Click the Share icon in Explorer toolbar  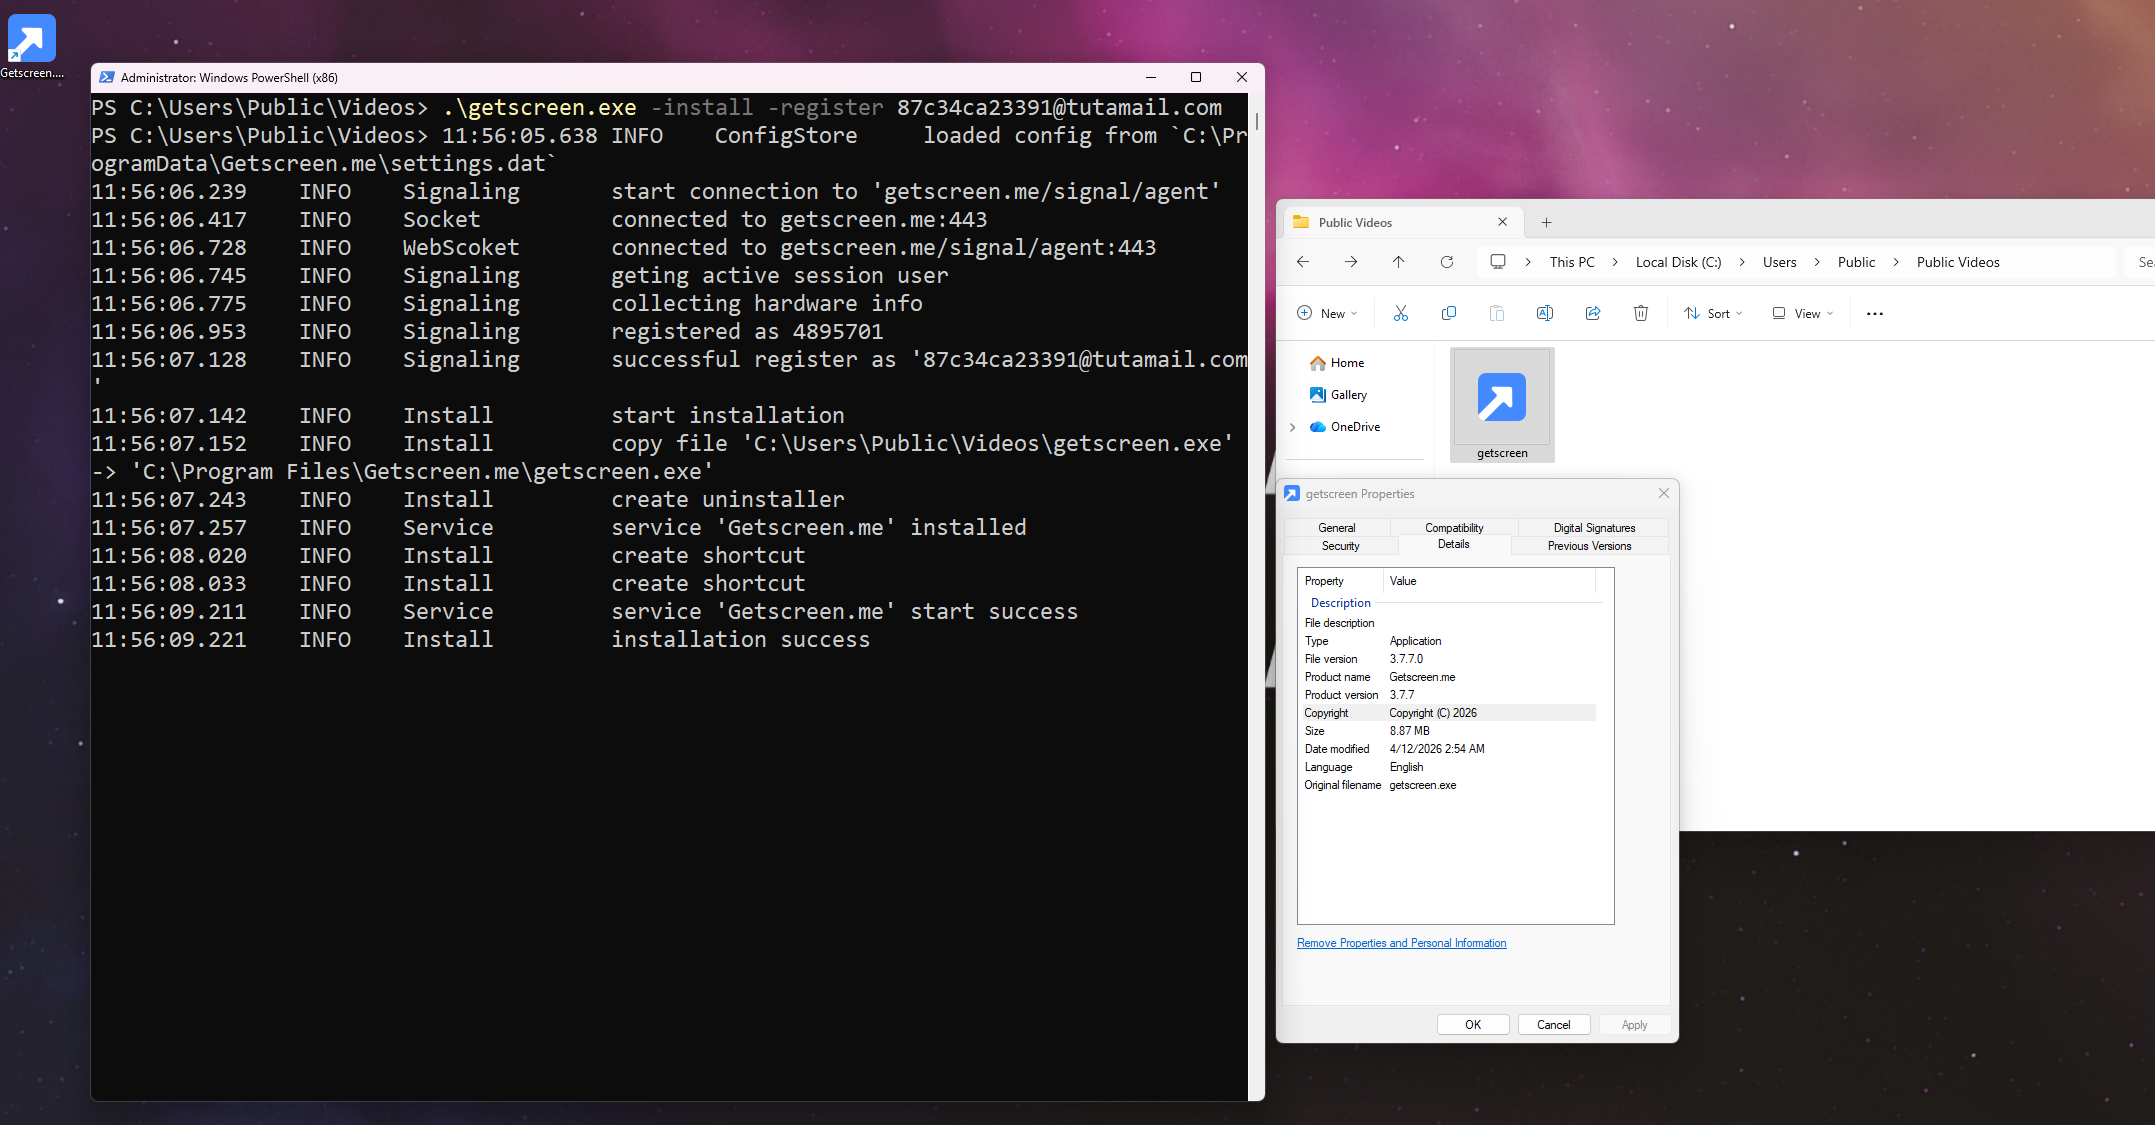click(1592, 313)
